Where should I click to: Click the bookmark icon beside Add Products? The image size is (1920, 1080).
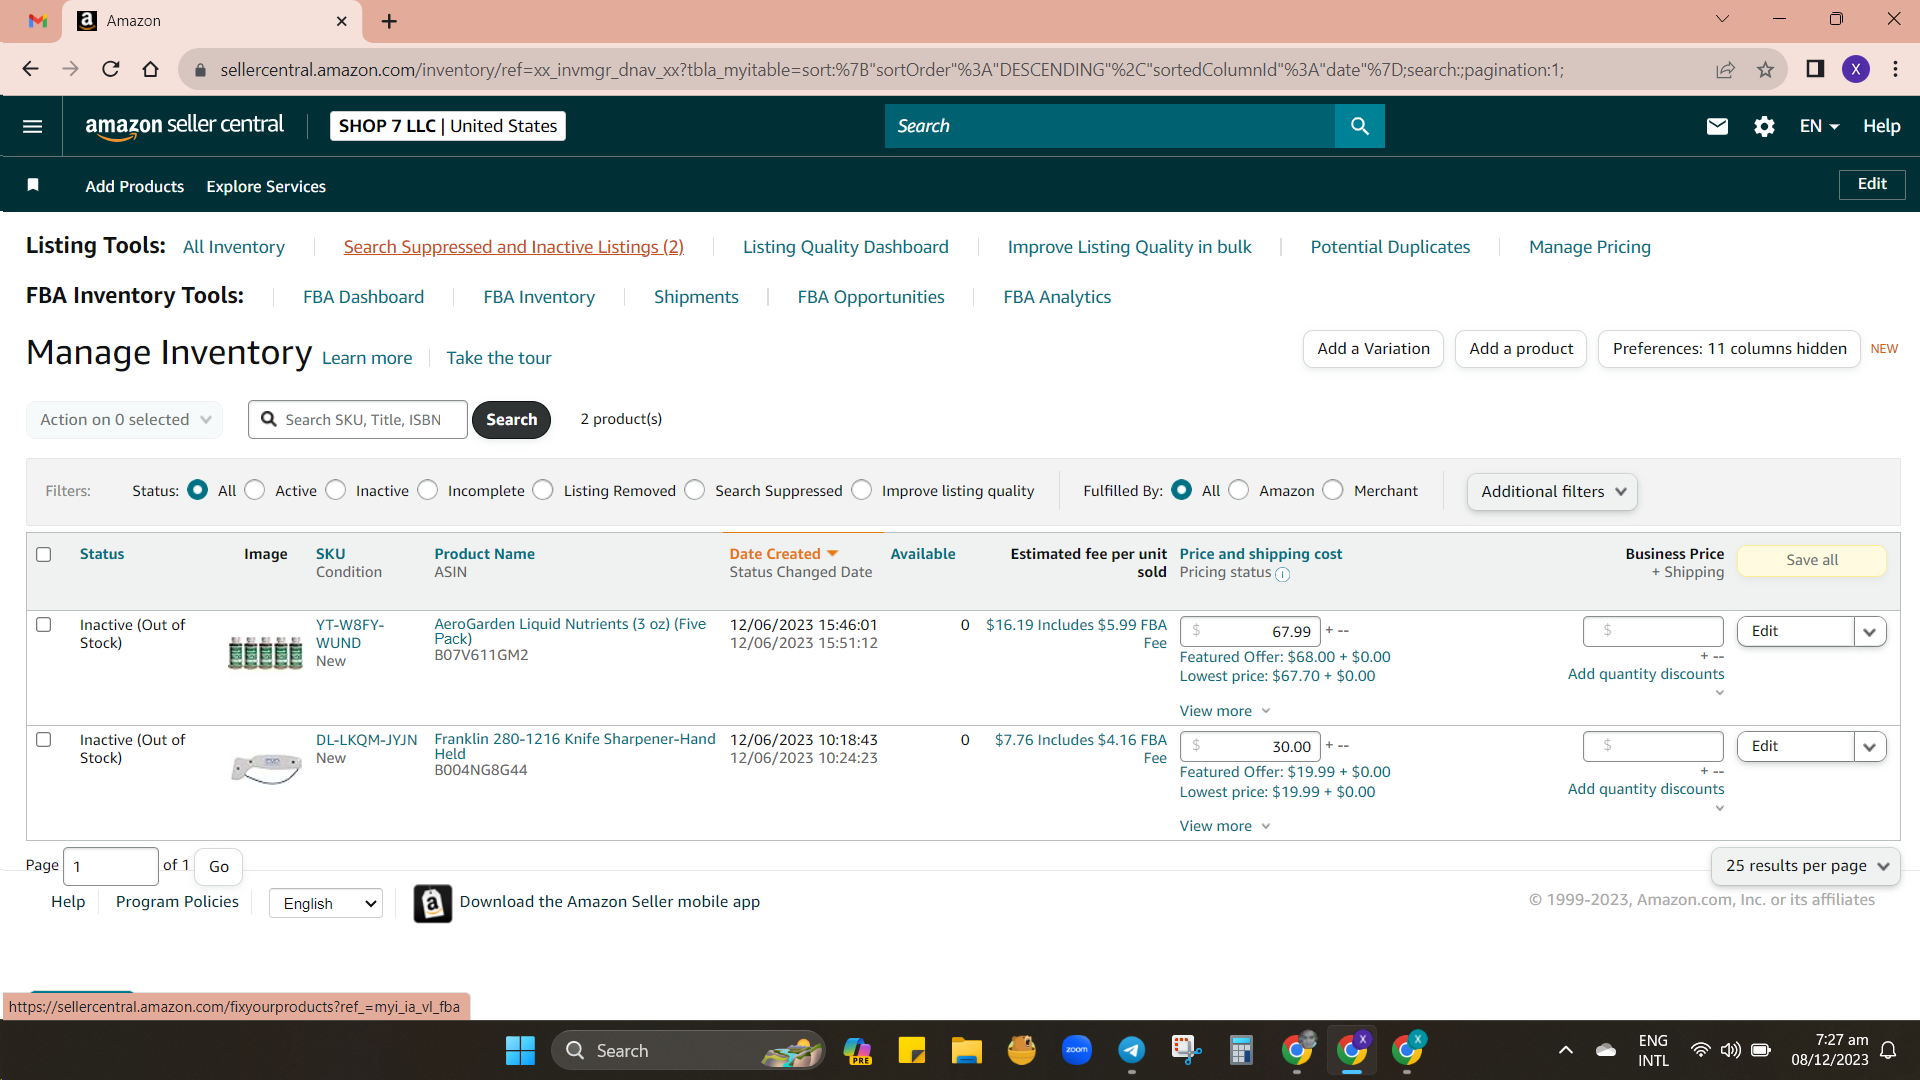click(33, 185)
